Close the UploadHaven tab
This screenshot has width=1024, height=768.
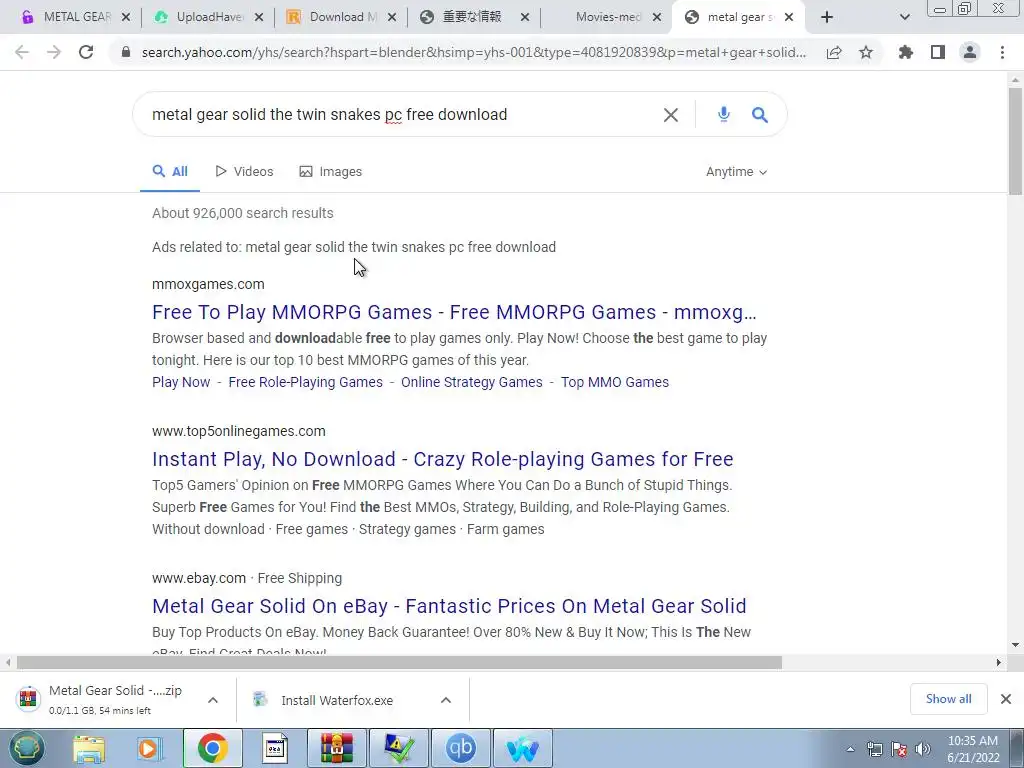pyautogui.click(x=259, y=17)
